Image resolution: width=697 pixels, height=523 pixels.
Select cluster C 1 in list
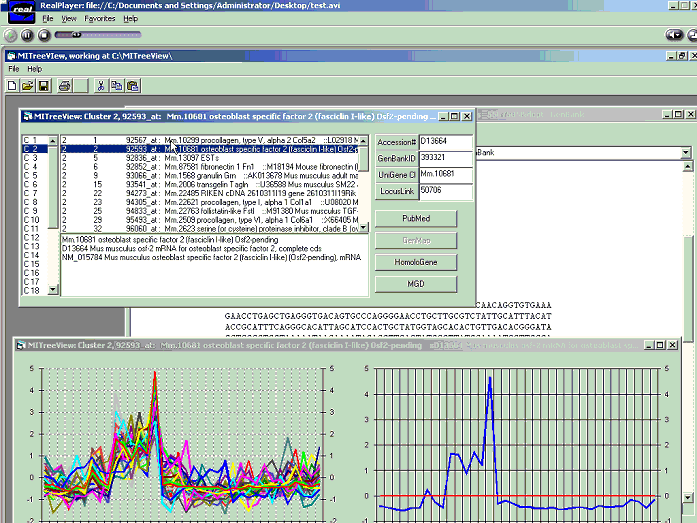pyautogui.click(x=35, y=140)
